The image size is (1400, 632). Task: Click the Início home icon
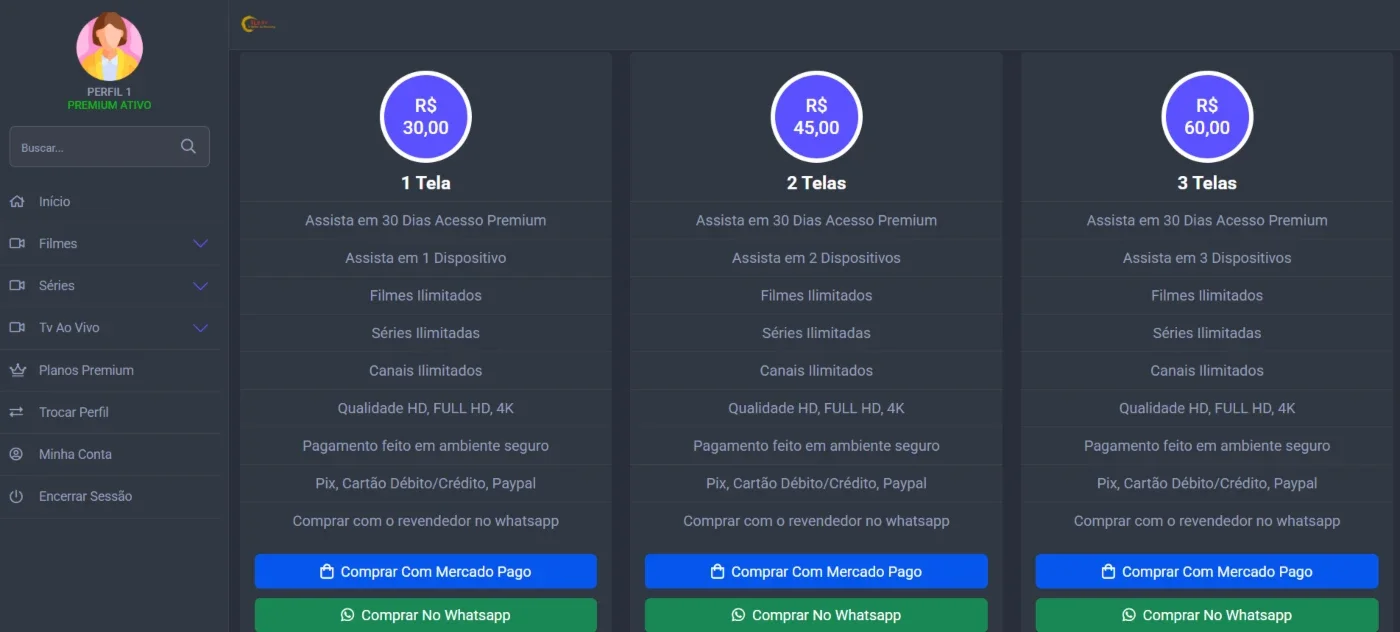click(x=17, y=201)
